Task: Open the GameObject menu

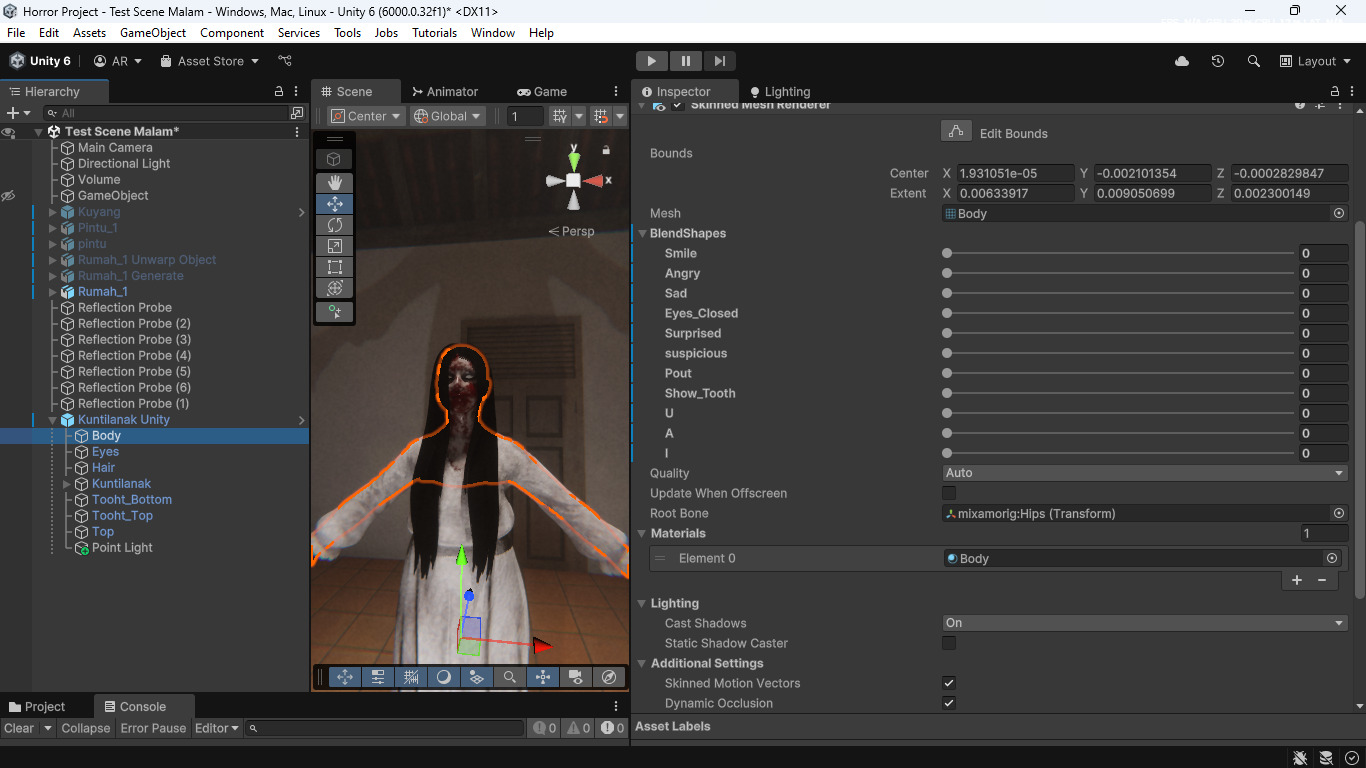Action: coord(153,33)
